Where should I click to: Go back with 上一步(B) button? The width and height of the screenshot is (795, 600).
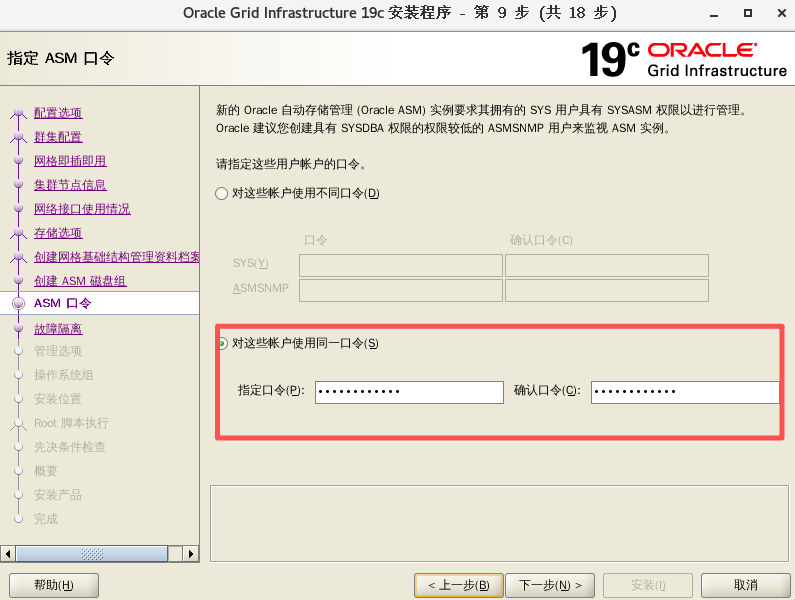(x=459, y=585)
